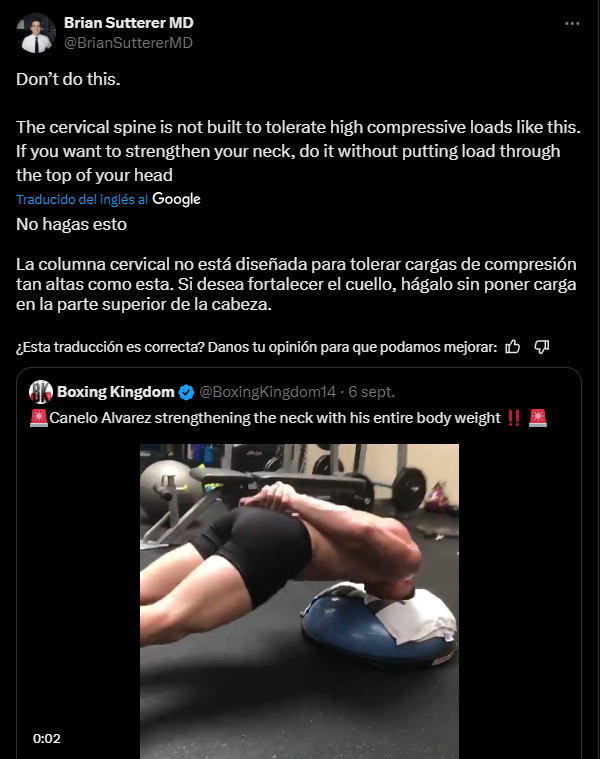Click the @BrianSuttererMD handle
This screenshot has width=600, height=759.
click(128, 43)
